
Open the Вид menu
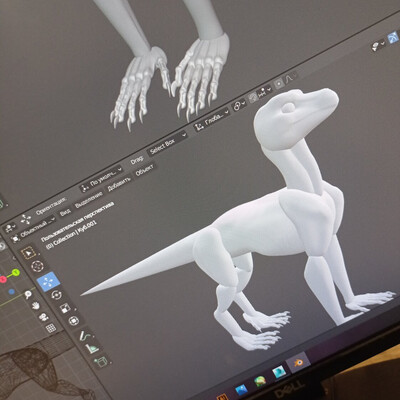[65, 212]
